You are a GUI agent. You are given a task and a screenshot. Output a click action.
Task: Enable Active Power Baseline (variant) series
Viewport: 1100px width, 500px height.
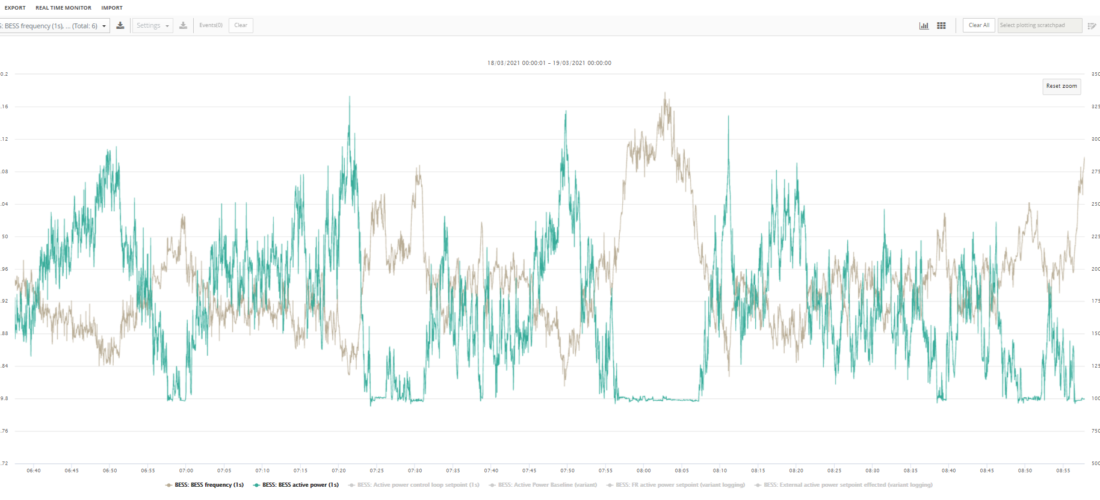(x=542, y=485)
